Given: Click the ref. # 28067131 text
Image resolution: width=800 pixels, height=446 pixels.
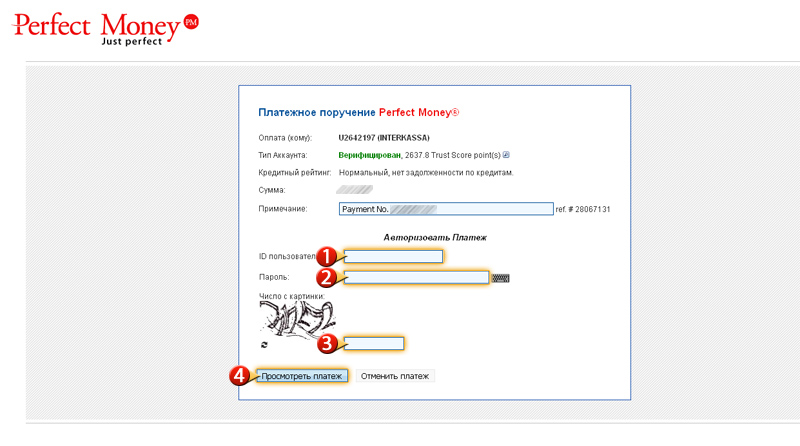Looking at the screenshot, I should point(583,209).
